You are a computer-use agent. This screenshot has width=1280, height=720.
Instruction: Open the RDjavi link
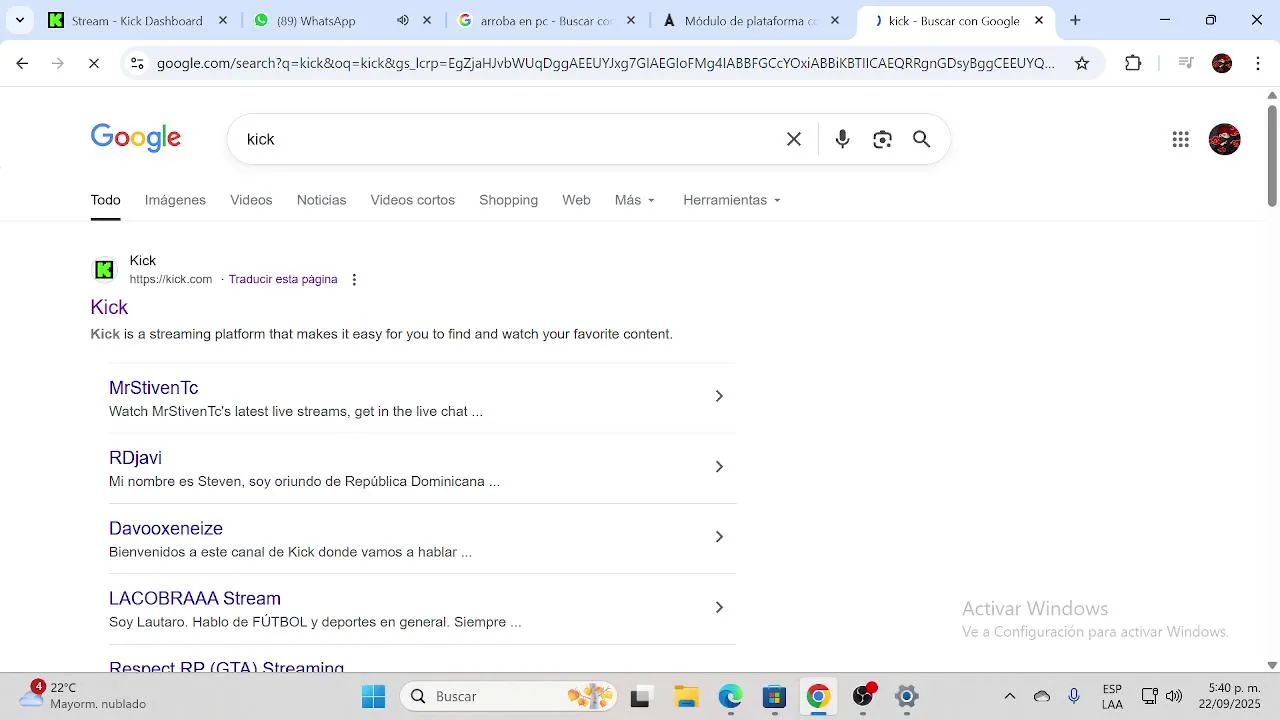point(135,458)
